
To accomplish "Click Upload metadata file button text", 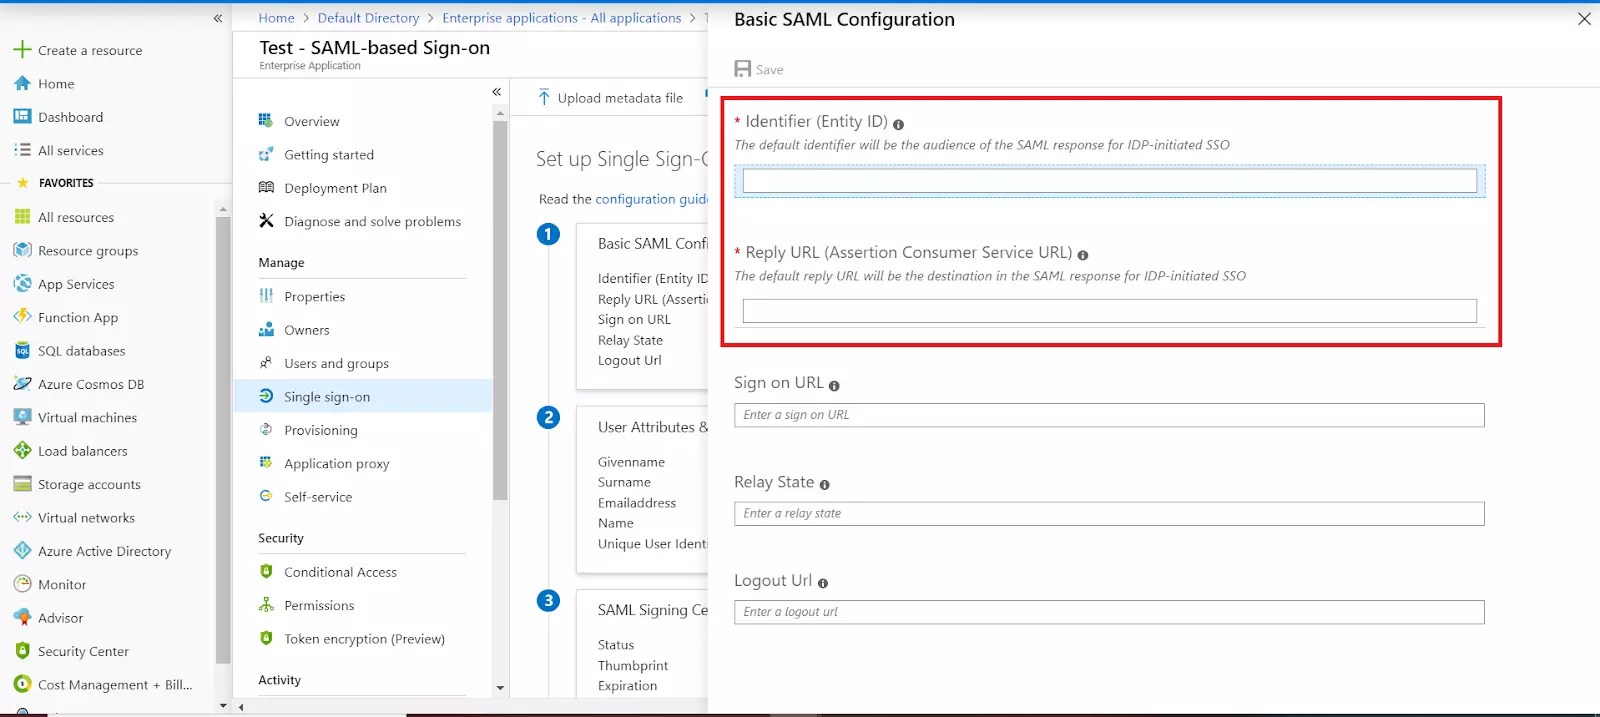I will pyautogui.click(x=620, y=98).
